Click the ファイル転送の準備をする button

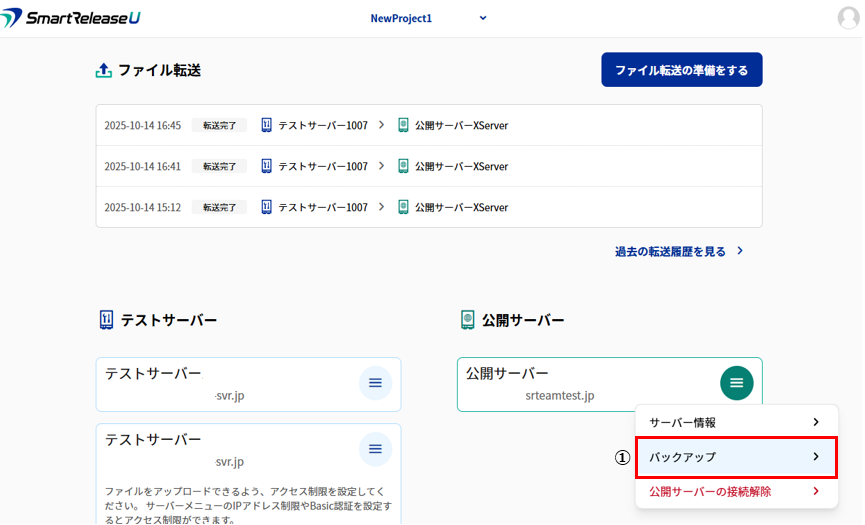tap(681, 70)
